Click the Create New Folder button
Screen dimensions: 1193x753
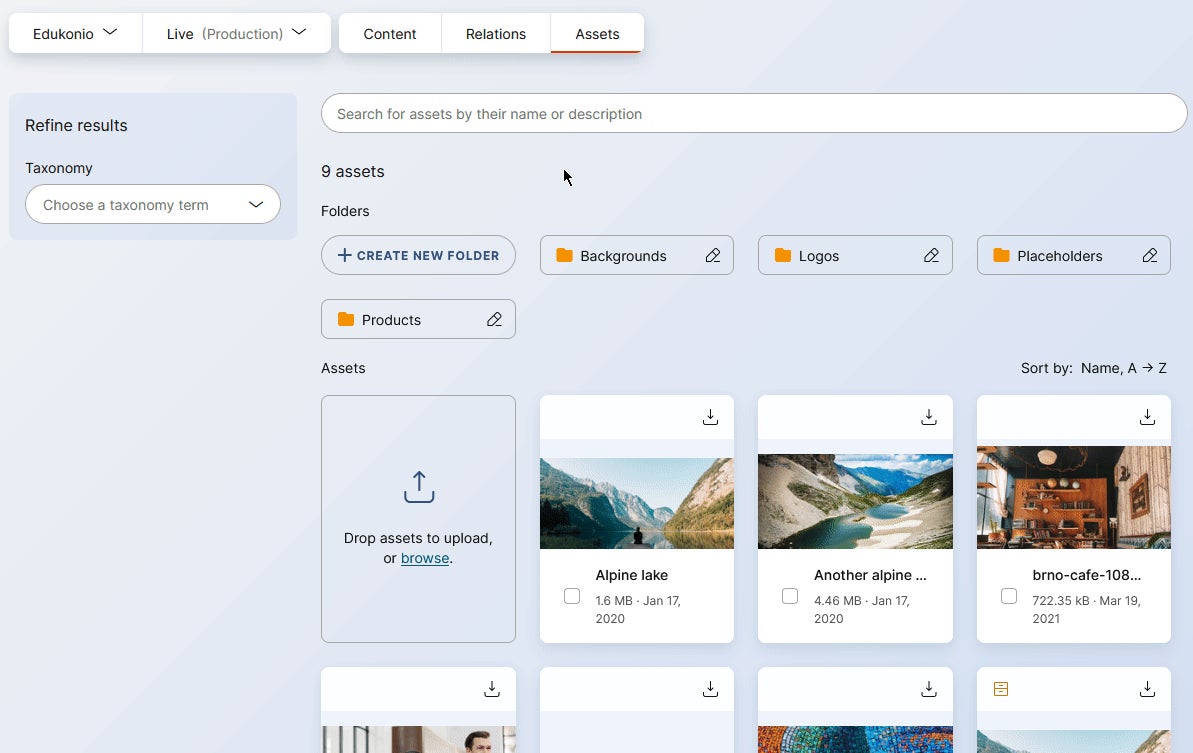[418, 255]
